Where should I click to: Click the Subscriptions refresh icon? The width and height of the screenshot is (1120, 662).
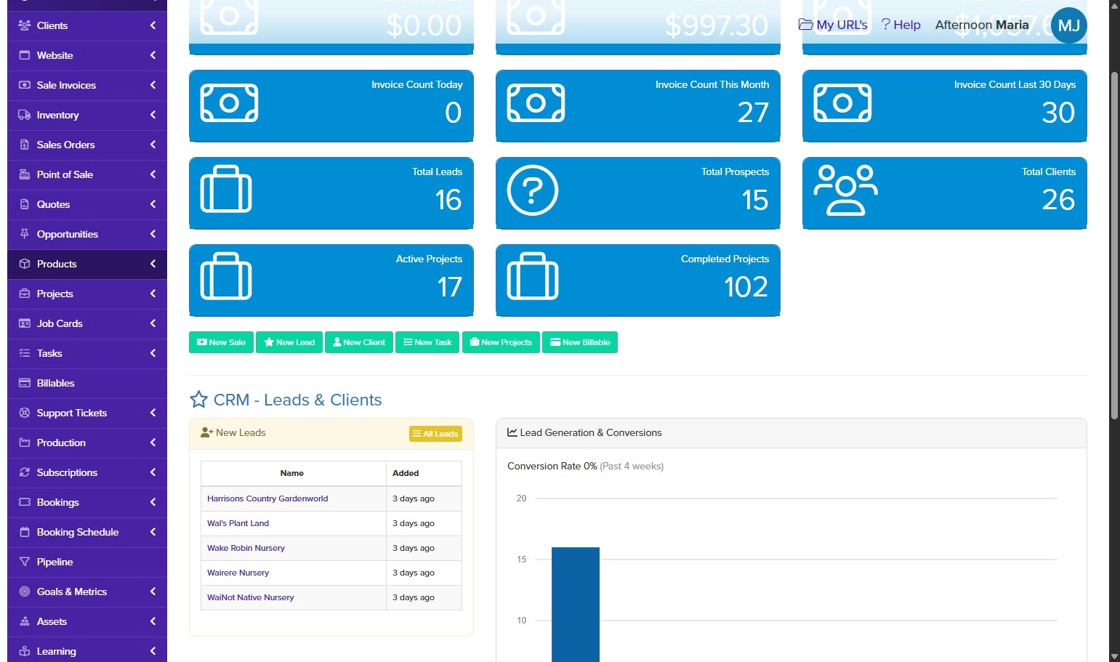pyautogui.click(x=24, y=473)
